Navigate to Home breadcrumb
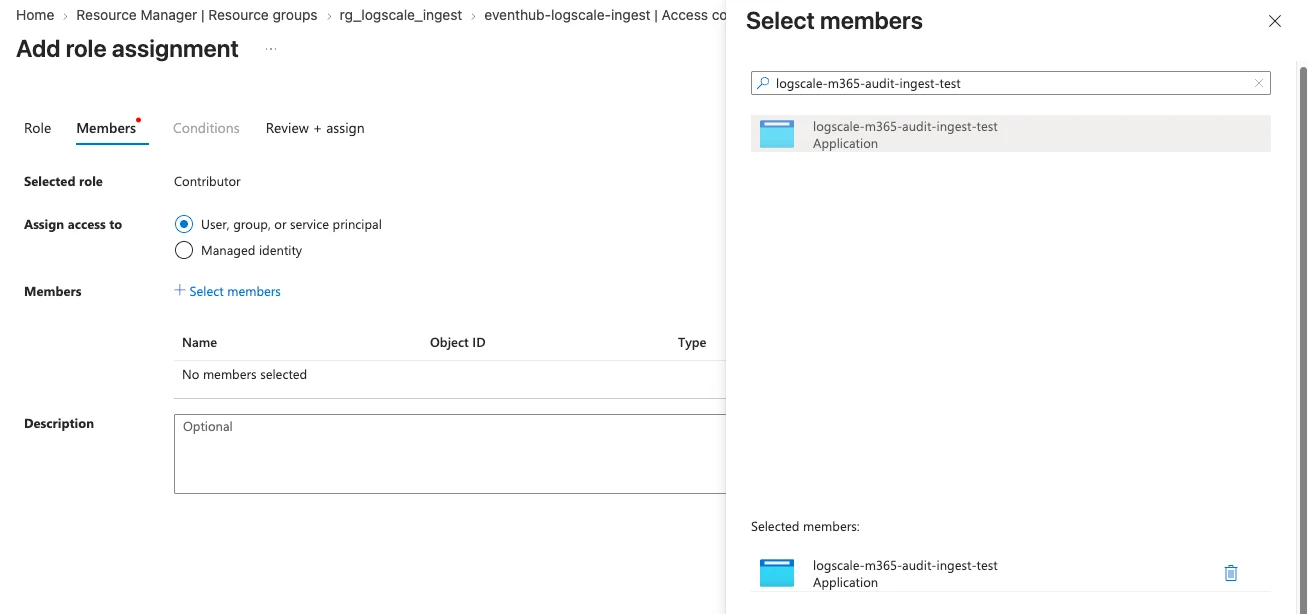 click(x=35, y=15)
